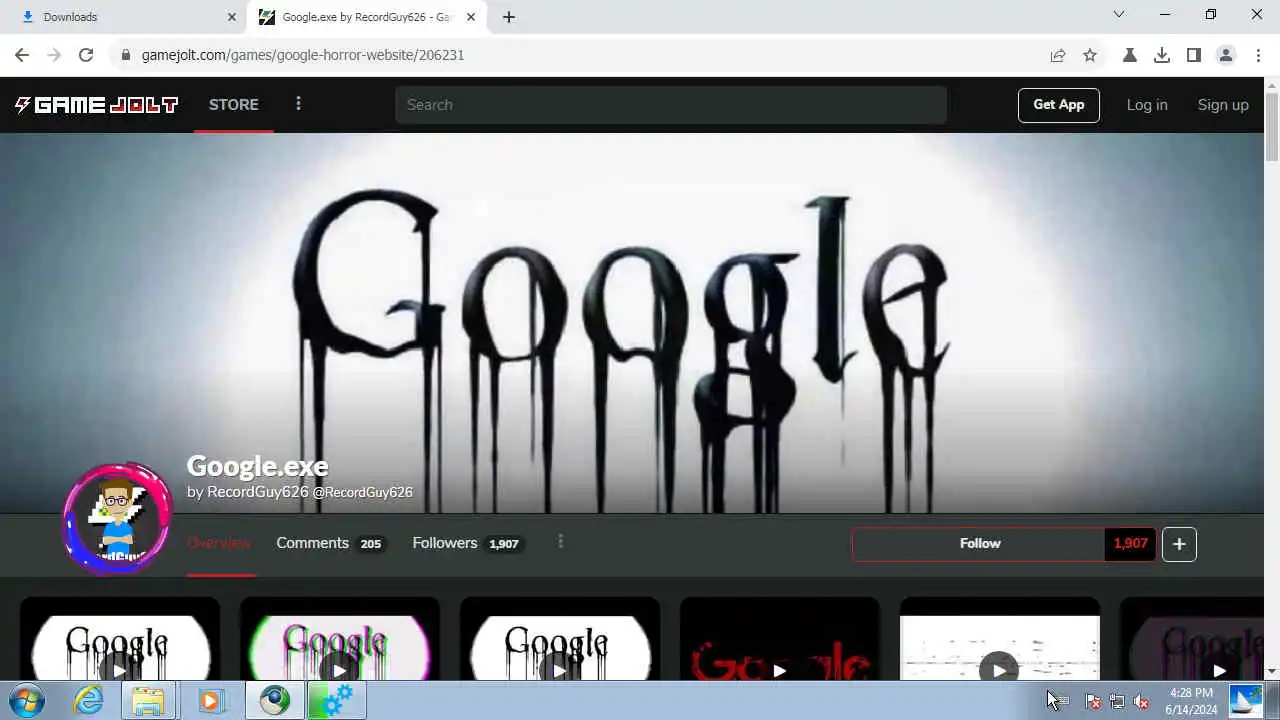Go to the Game Jolt home logo
Viewport: 1280px width, 720px height.
click(x=96, y=105)
